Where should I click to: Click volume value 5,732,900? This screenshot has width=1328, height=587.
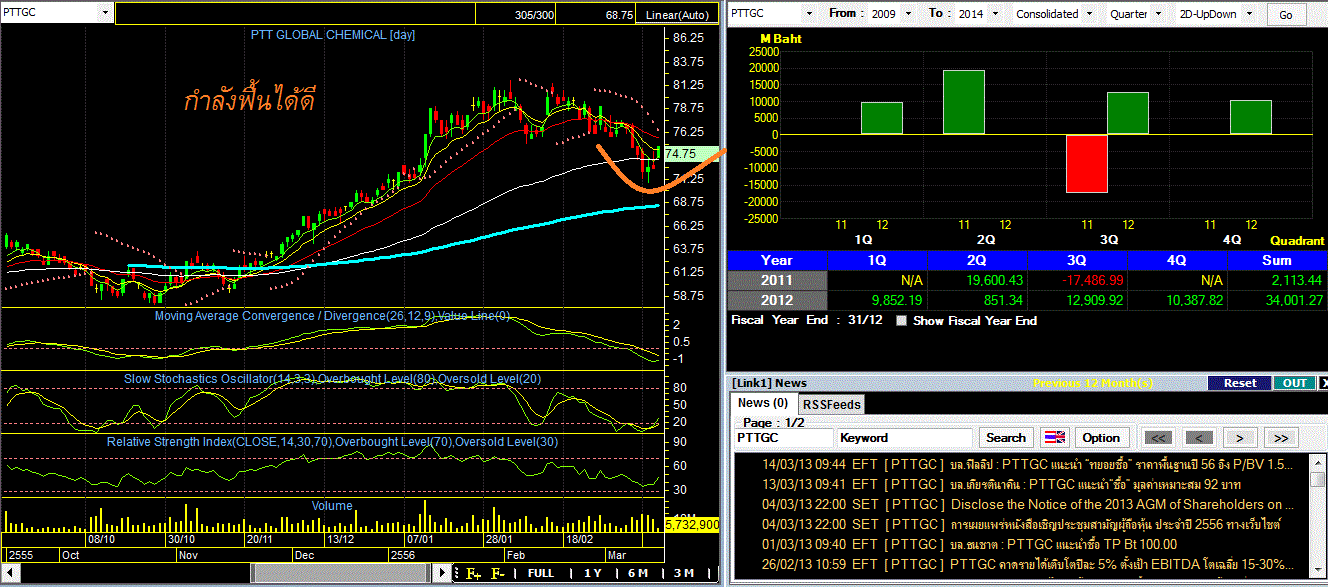[x=692, y=524]
